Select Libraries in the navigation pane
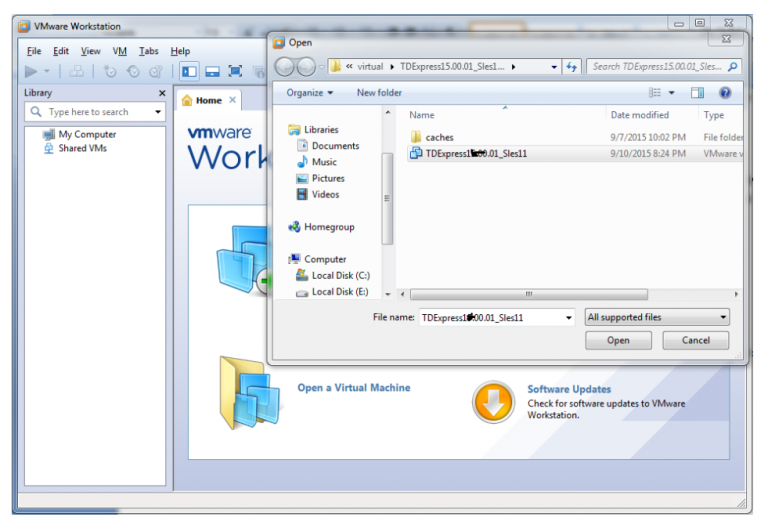The width and height of the screenshot is (768, 528). [x=313, y=129]
